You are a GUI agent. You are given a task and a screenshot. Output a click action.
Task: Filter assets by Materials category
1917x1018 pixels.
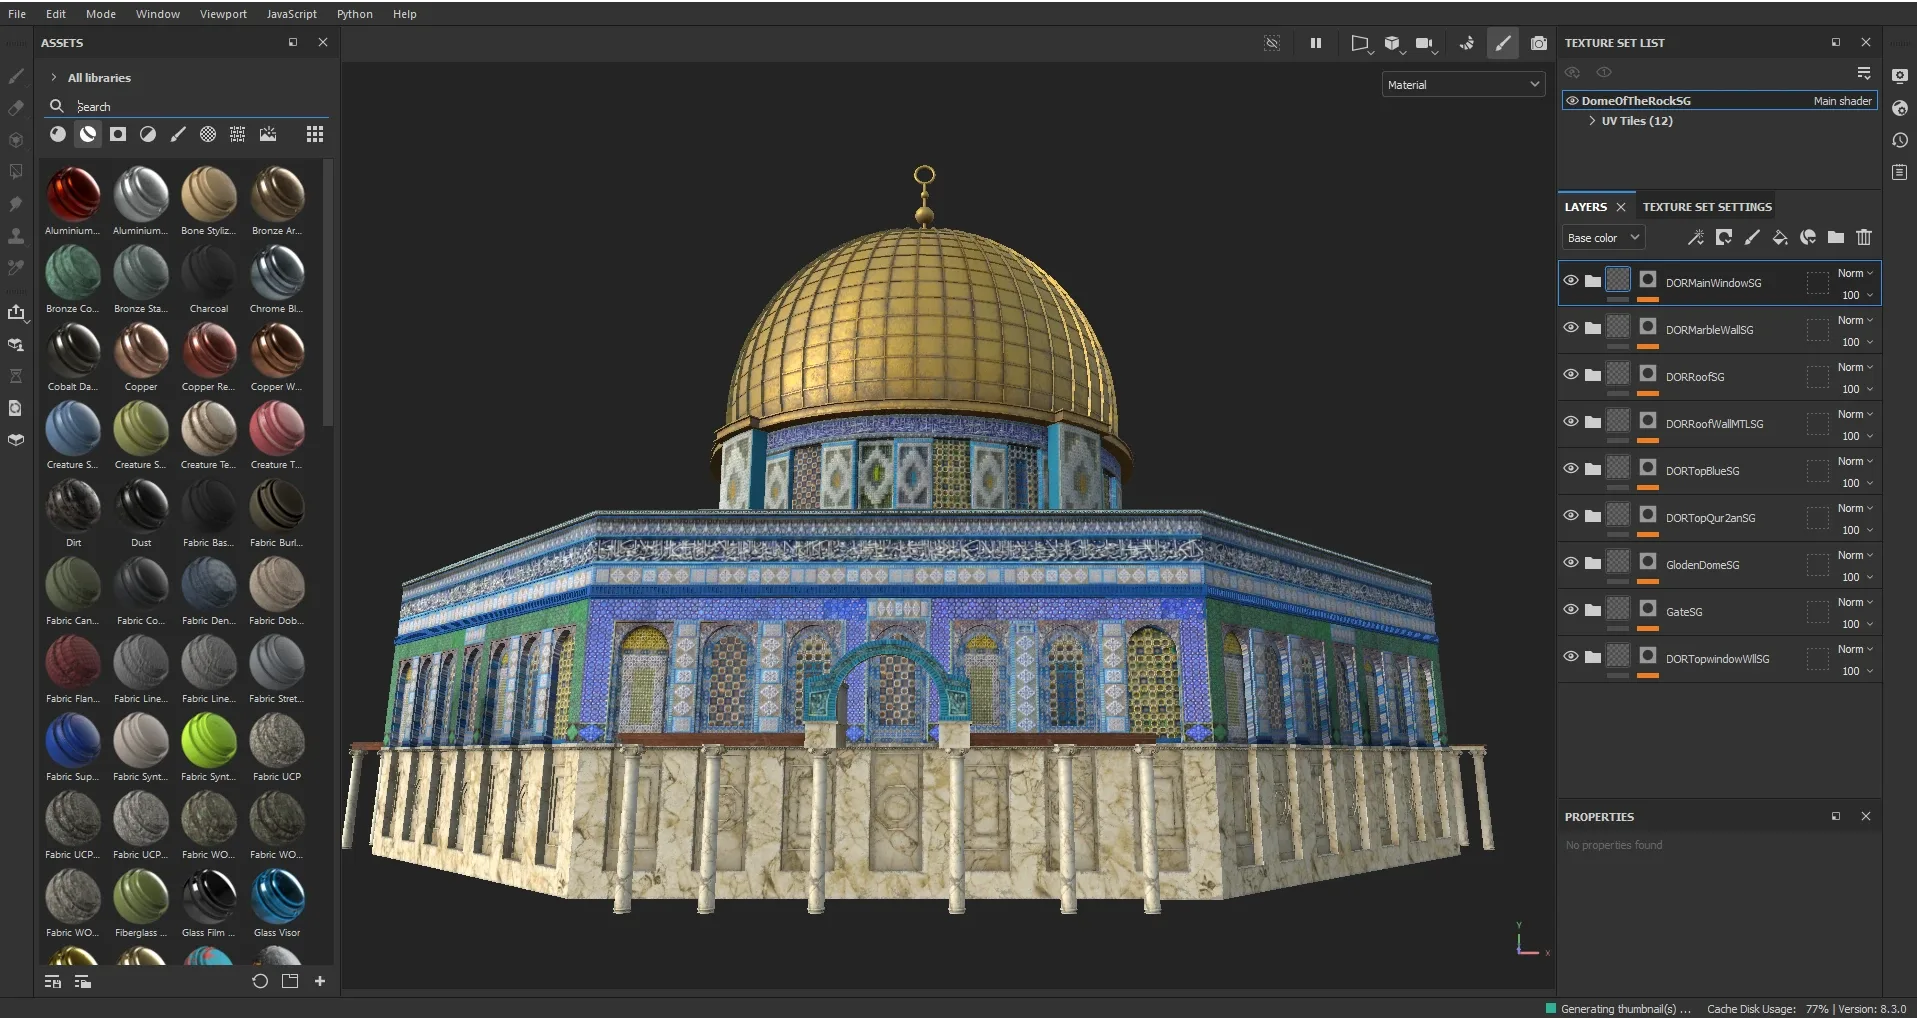coord(58,134)
